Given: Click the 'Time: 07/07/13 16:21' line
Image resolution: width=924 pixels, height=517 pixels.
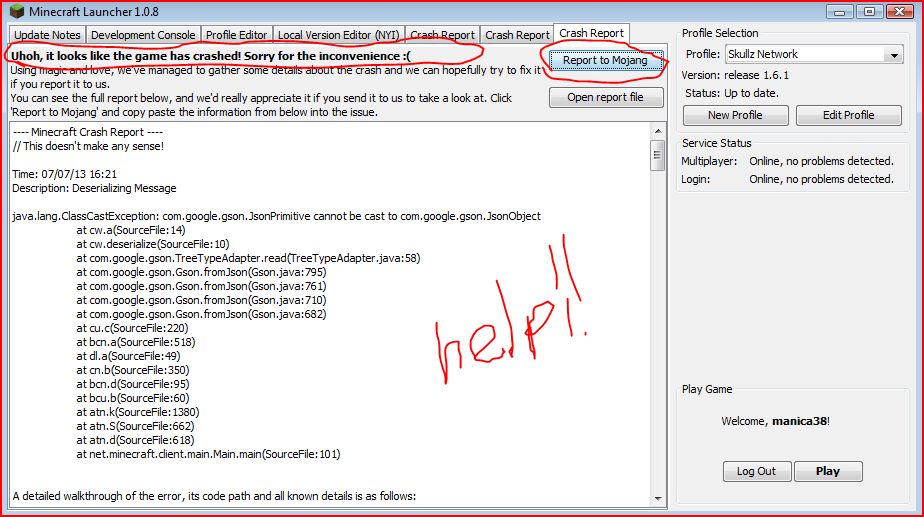Looking at the screenshot, I should (x=64, y=174).
